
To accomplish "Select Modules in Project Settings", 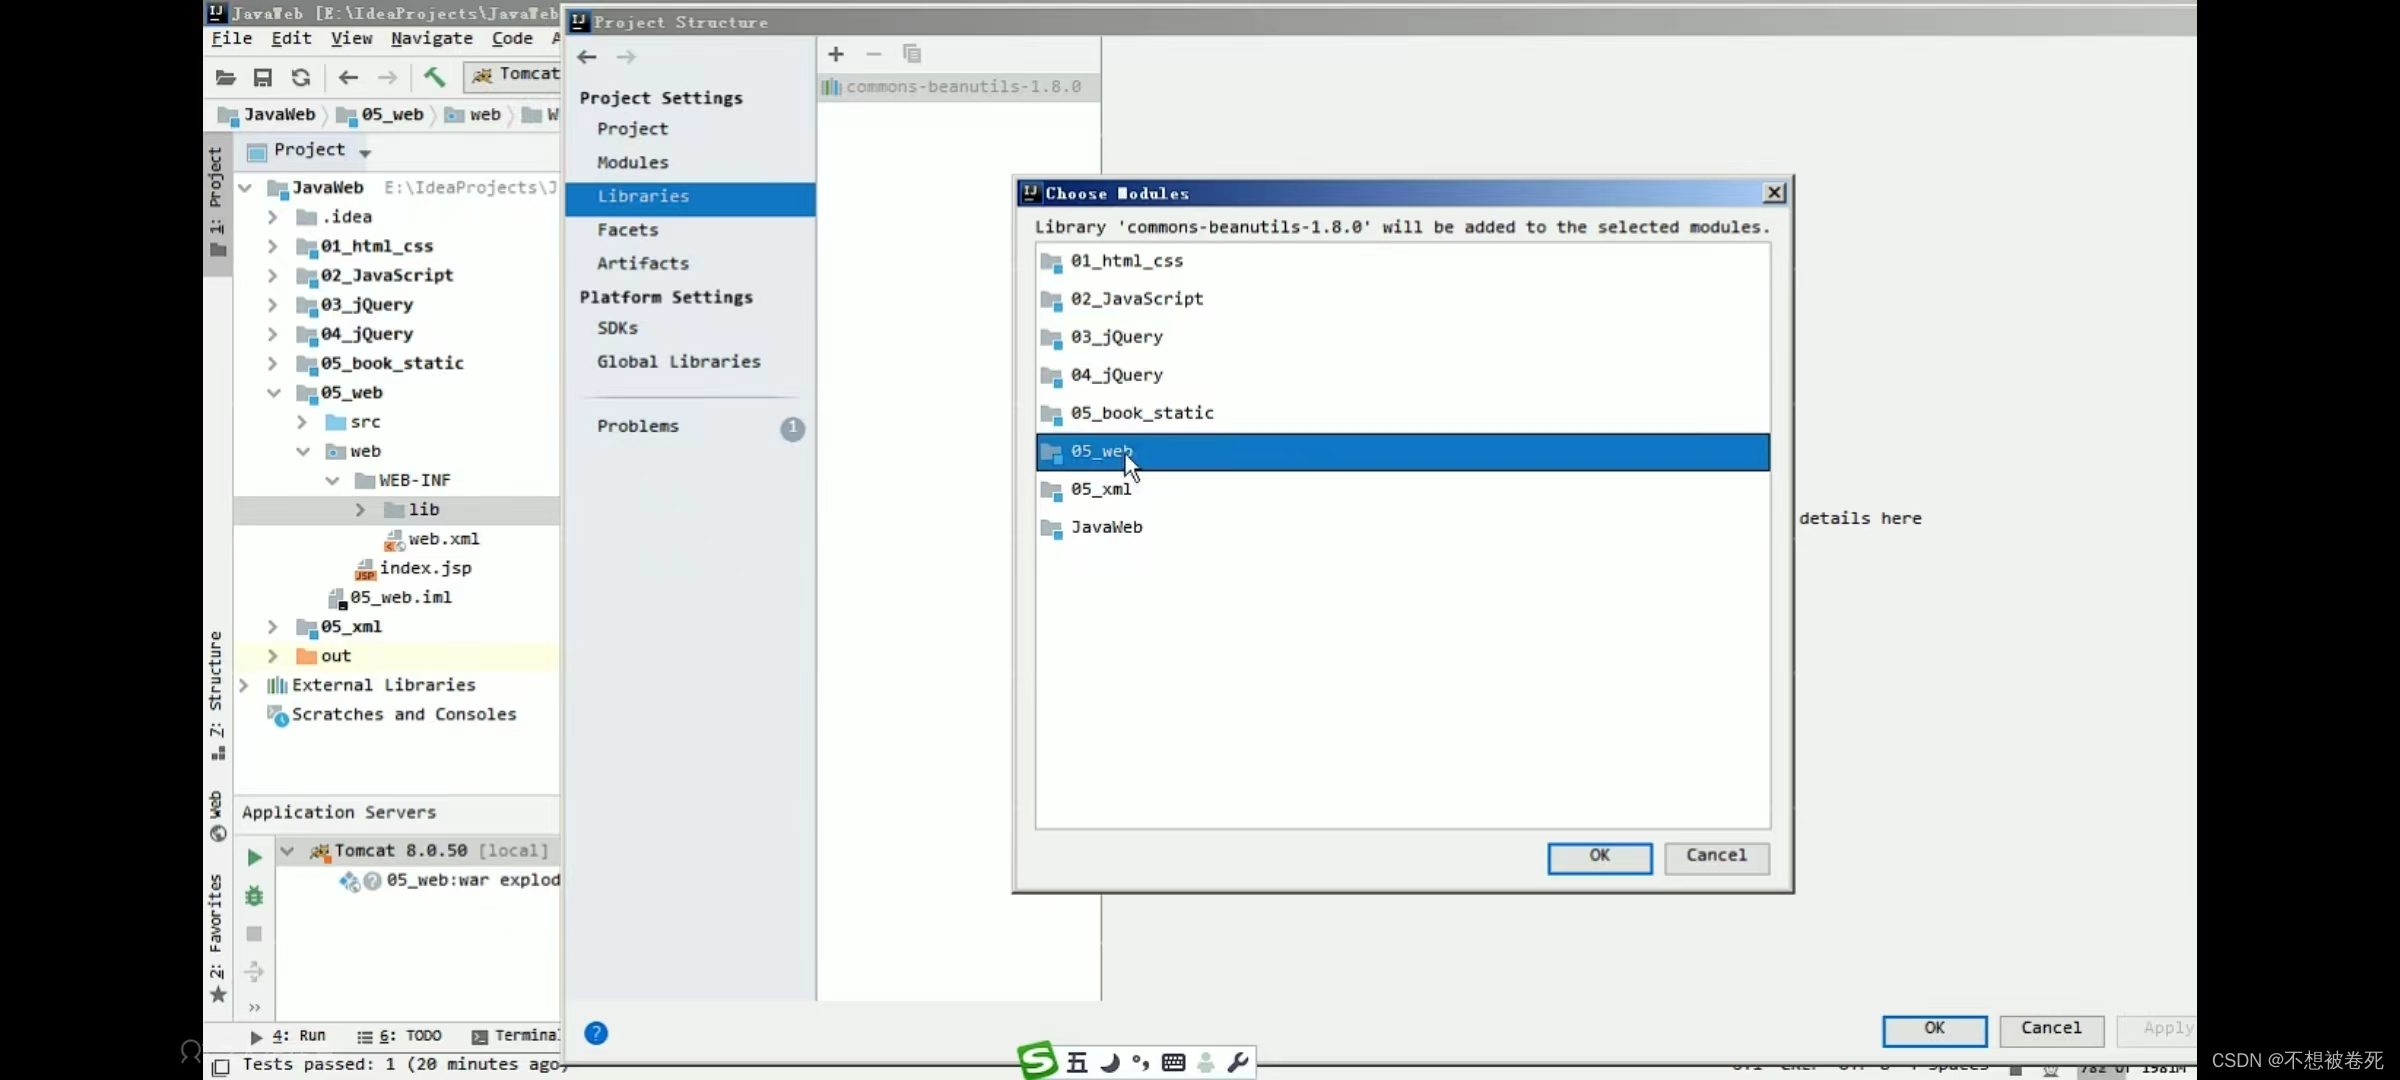I will pyautogui.click(x=632, y=162).
